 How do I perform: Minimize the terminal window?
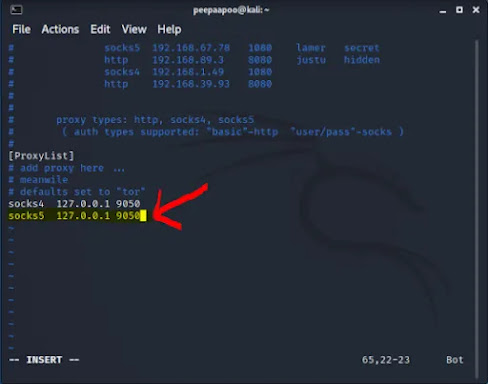443,11
